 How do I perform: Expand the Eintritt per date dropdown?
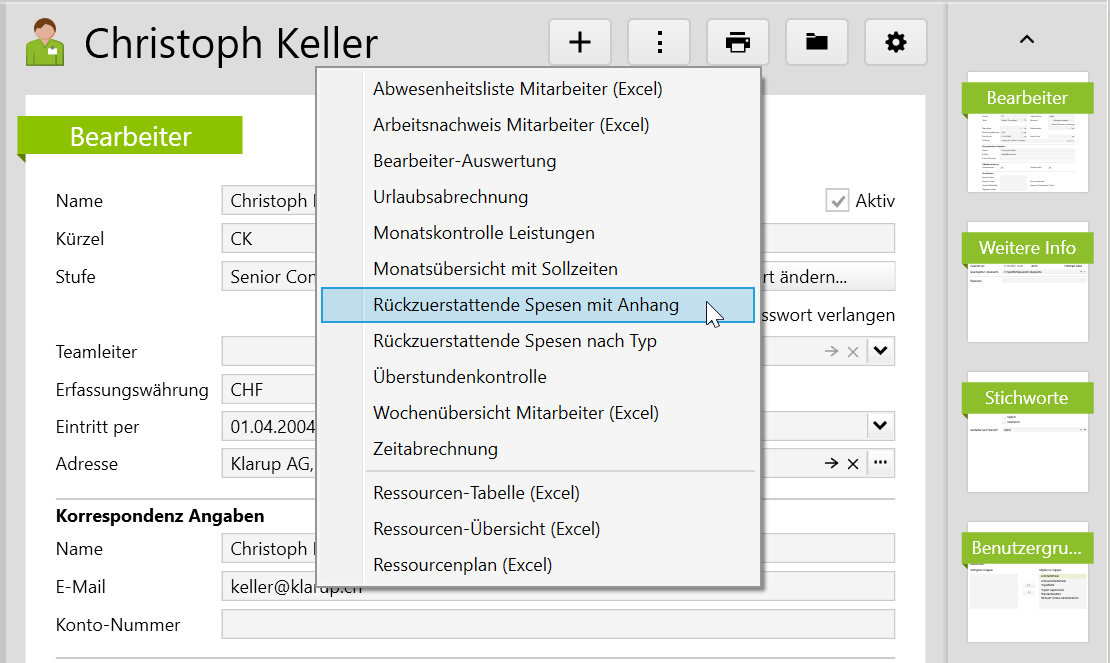pyautogui.click(x=880, y=427)
